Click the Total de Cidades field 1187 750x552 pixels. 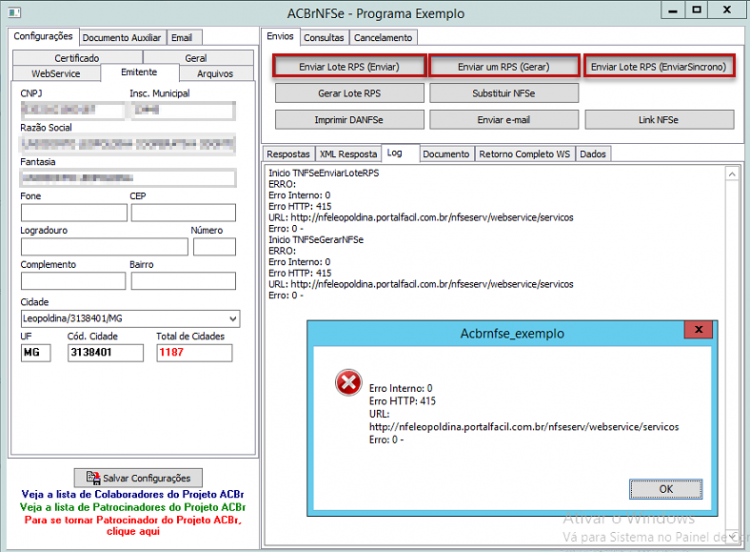tap(194, 353)
